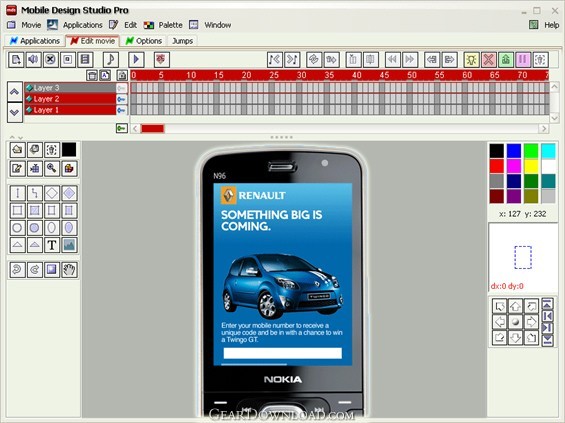Pick the blue color swatch
Image resolution: width=565 pixels, height=423 pixels.
[514, 151]
